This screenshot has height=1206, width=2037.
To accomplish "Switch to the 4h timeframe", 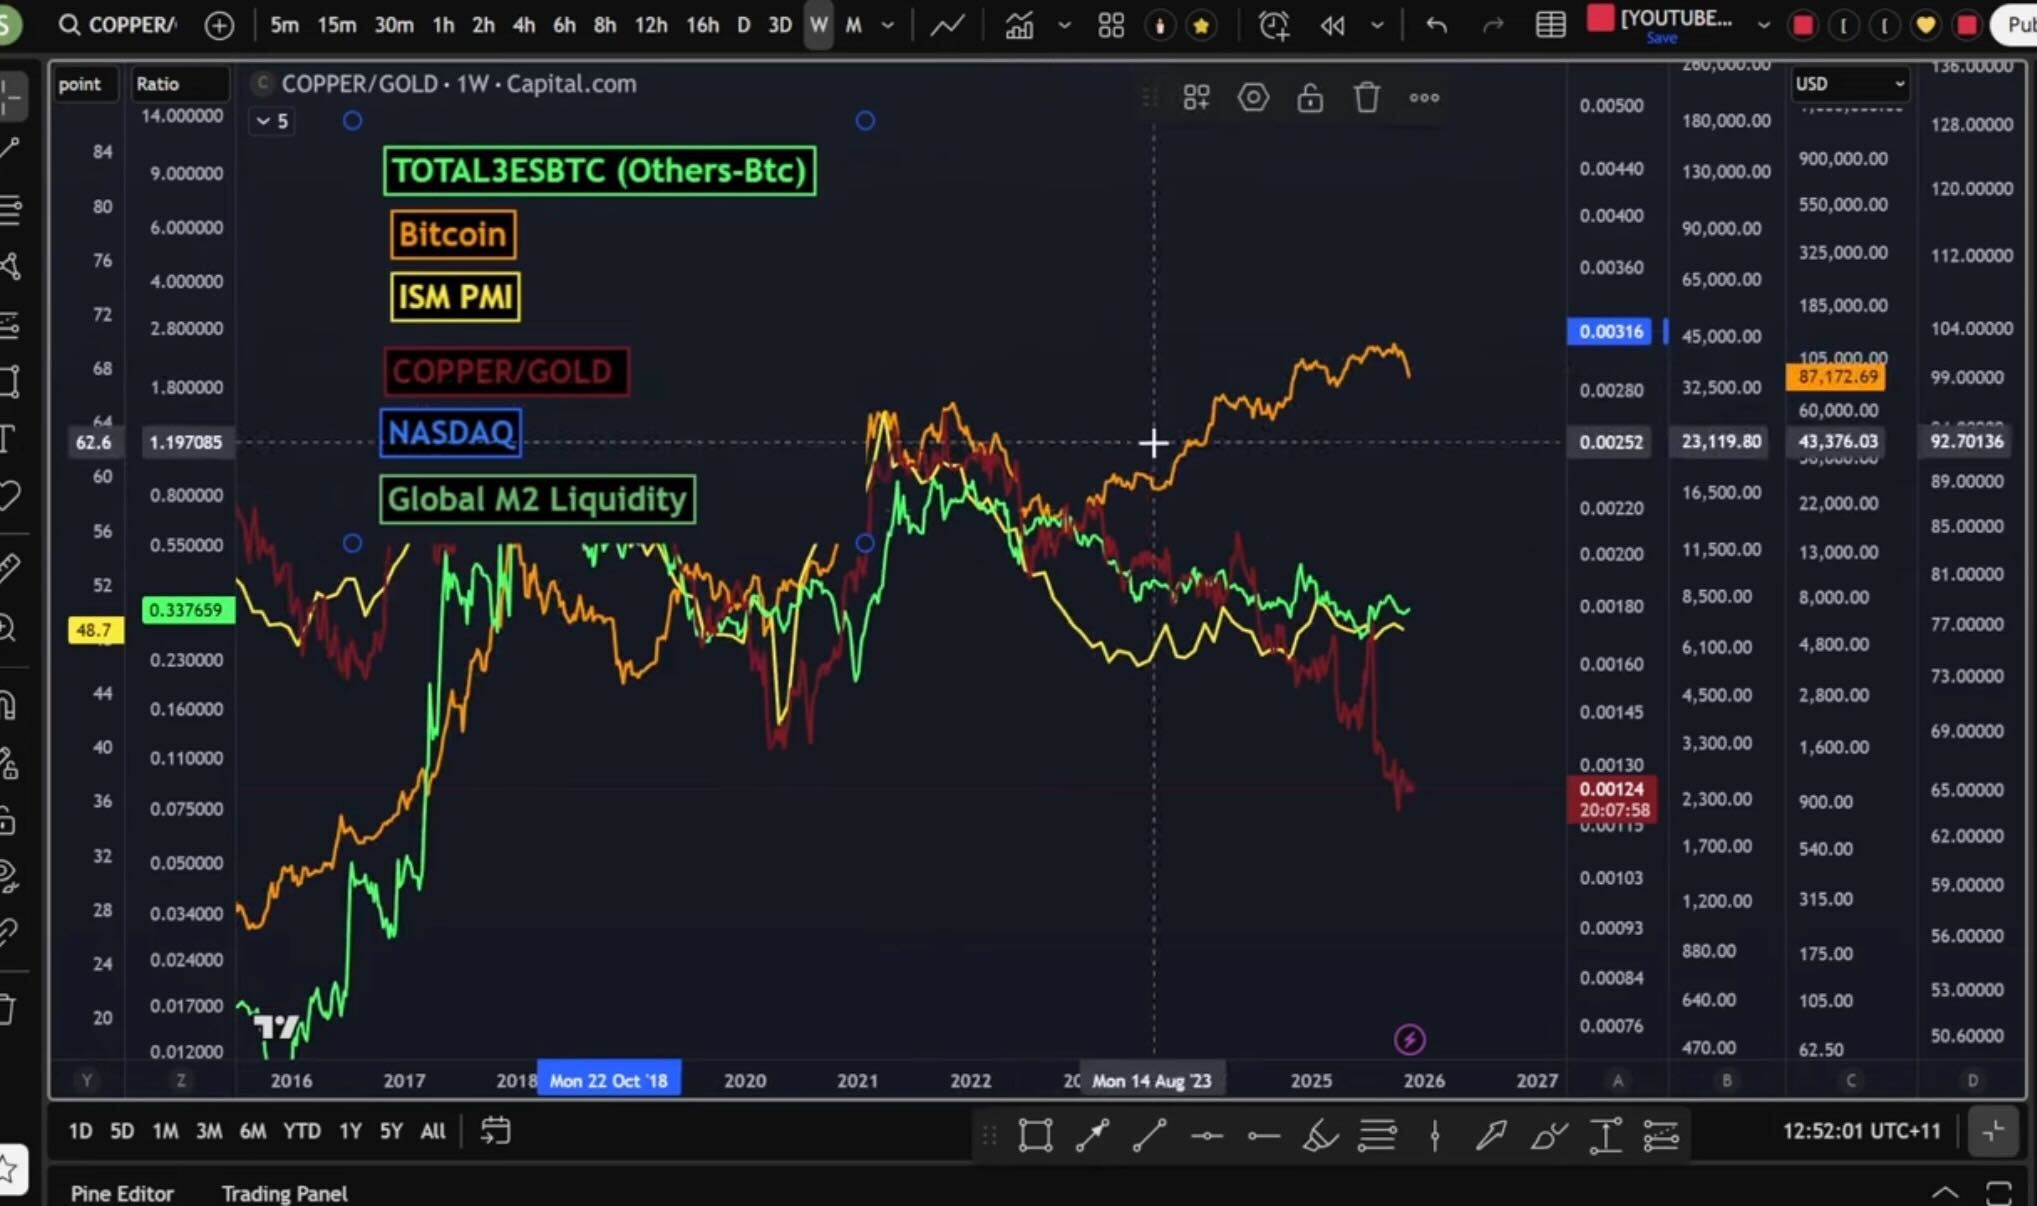I will point(524,25).
